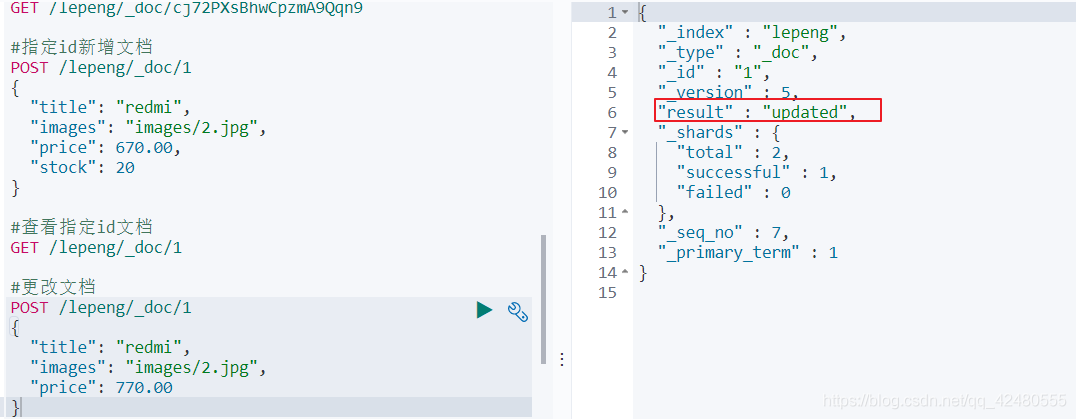Click the highlighted POST /lepeng/_doc/1 under 更改文档
Screen dimensions: 1076x419
pos(101,308)
